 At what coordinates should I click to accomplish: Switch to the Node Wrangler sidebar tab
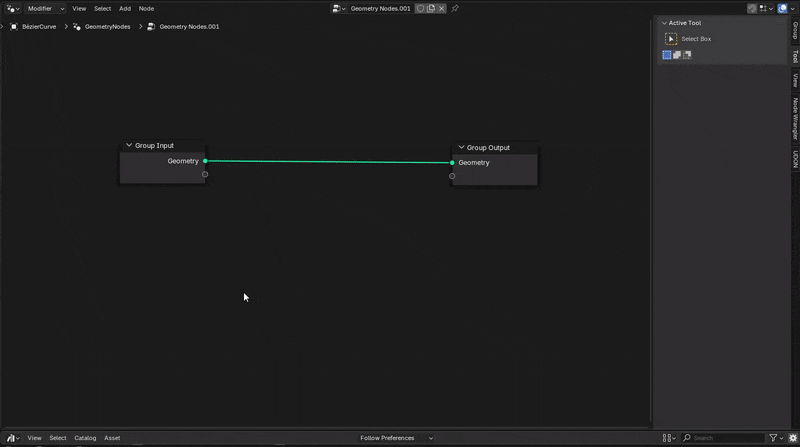tap(795, 118)
